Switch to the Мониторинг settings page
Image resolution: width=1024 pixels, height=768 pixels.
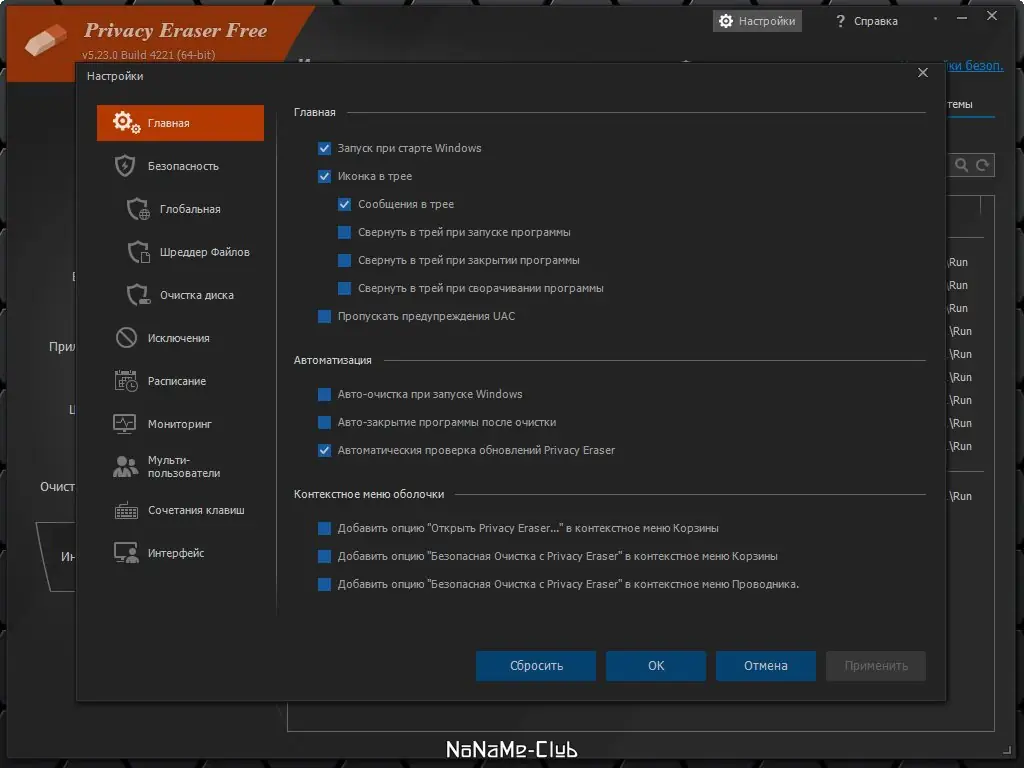click(x=180, y=424)
